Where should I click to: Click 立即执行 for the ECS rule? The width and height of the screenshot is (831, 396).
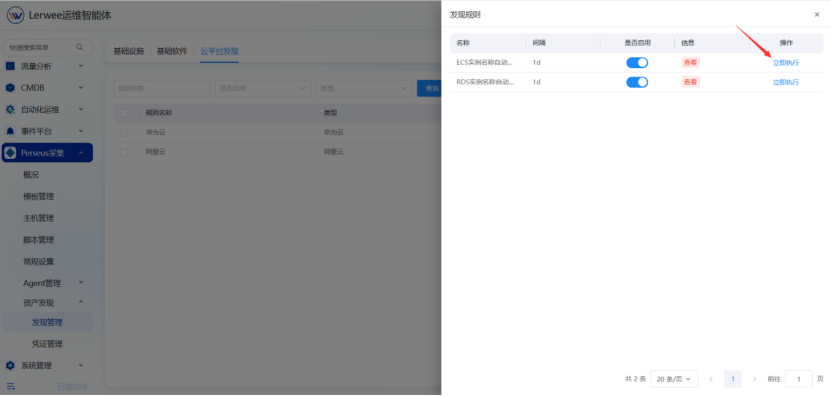pos(786,63)
